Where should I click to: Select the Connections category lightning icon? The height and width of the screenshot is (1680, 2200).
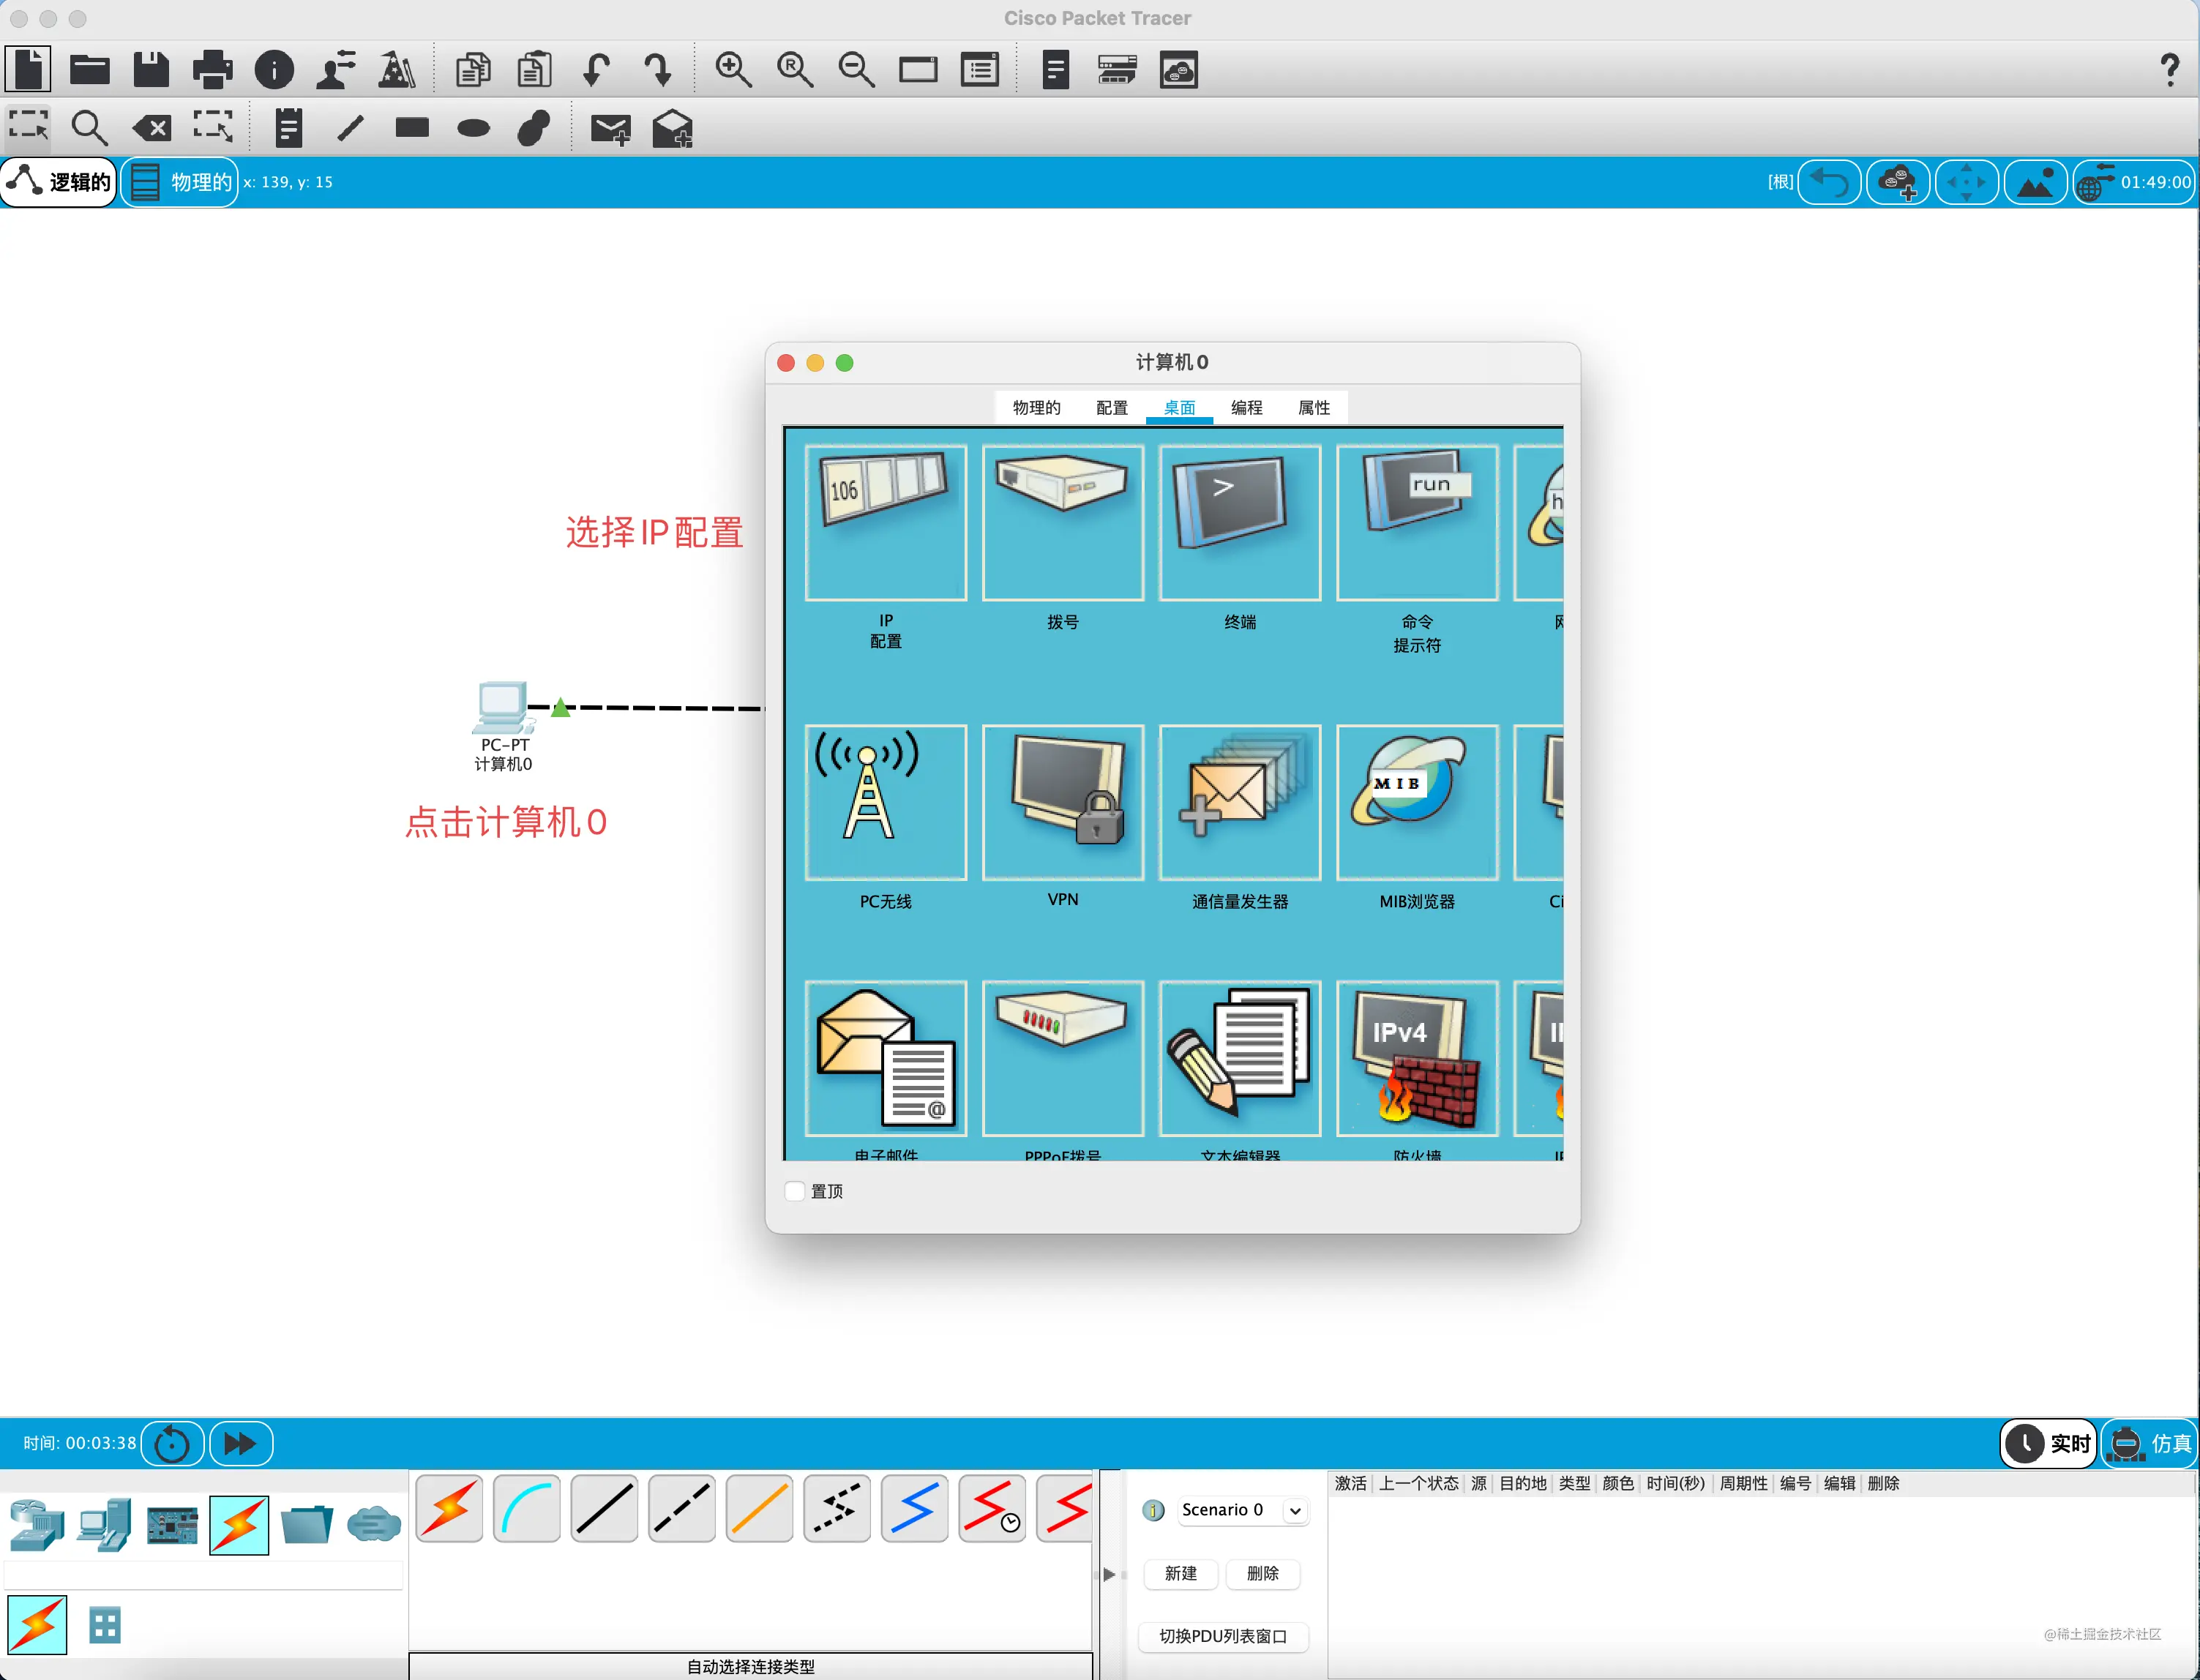[x=239, y=1525]
